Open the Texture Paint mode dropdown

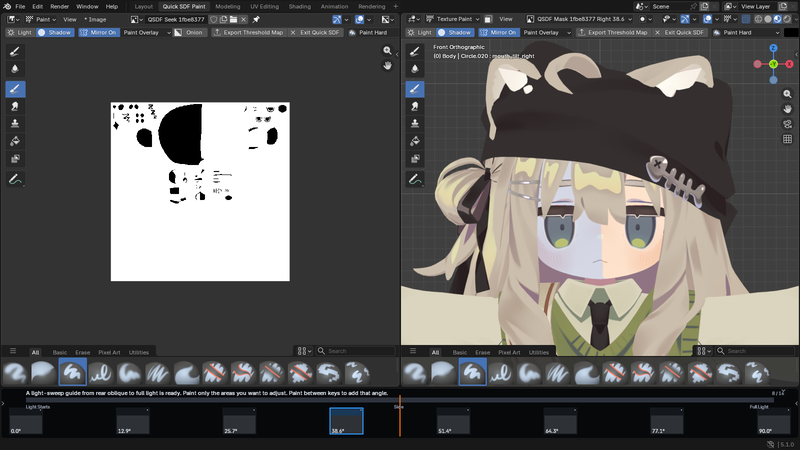coord(453,19)
